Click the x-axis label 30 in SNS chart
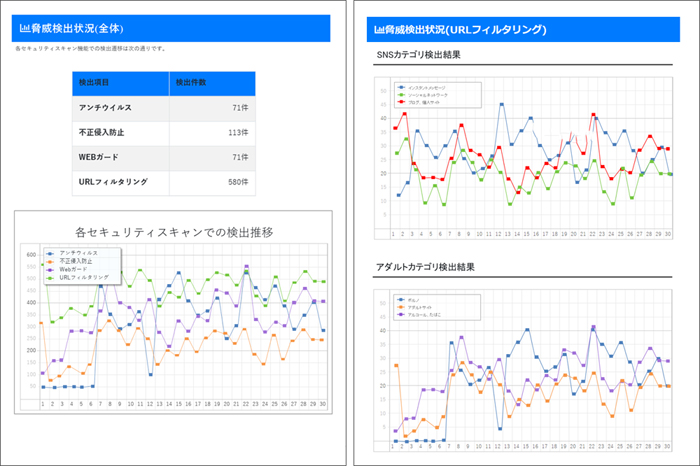 coord(667,234)
